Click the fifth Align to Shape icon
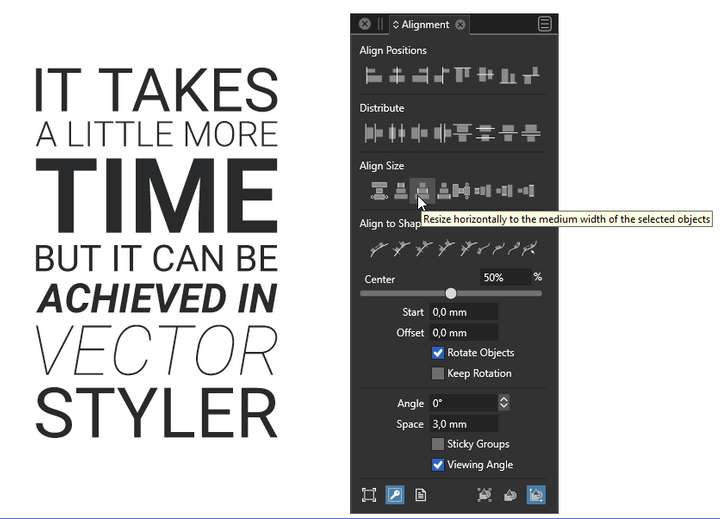The image size is (720, 519). 467,249
